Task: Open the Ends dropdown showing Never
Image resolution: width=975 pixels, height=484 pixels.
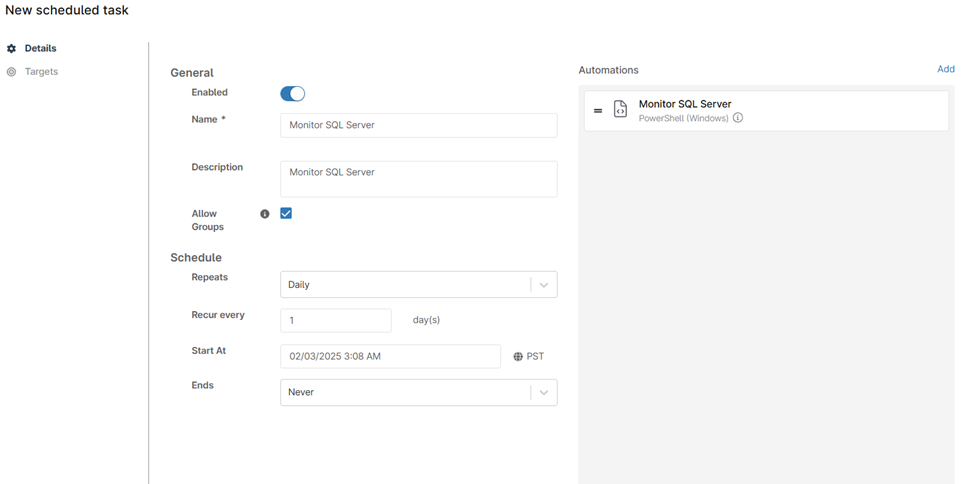Action: 418,393
